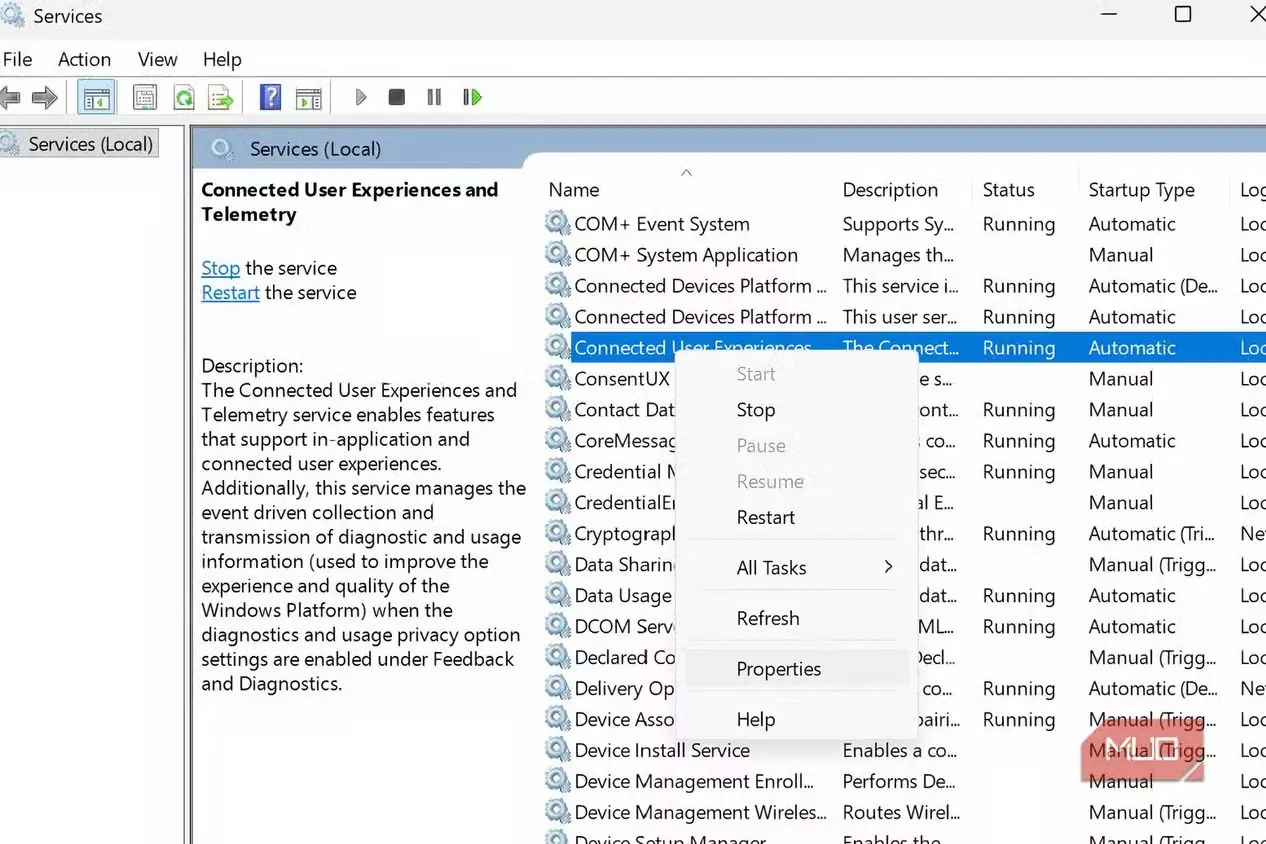Select the Device Install Service row
The image size is (1266, 844).
pyautogui.click(x=662, y=750)
